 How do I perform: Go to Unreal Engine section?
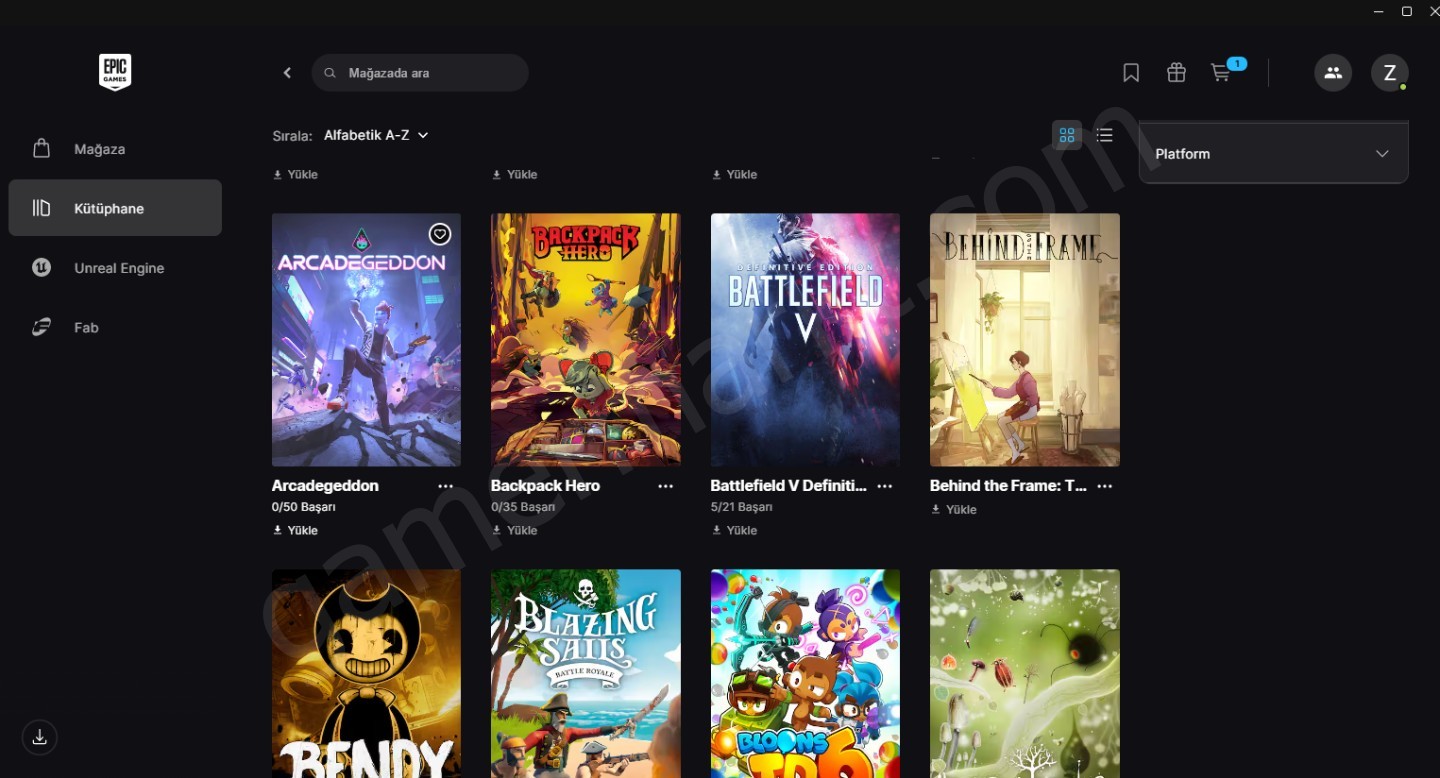click(115, 267)
